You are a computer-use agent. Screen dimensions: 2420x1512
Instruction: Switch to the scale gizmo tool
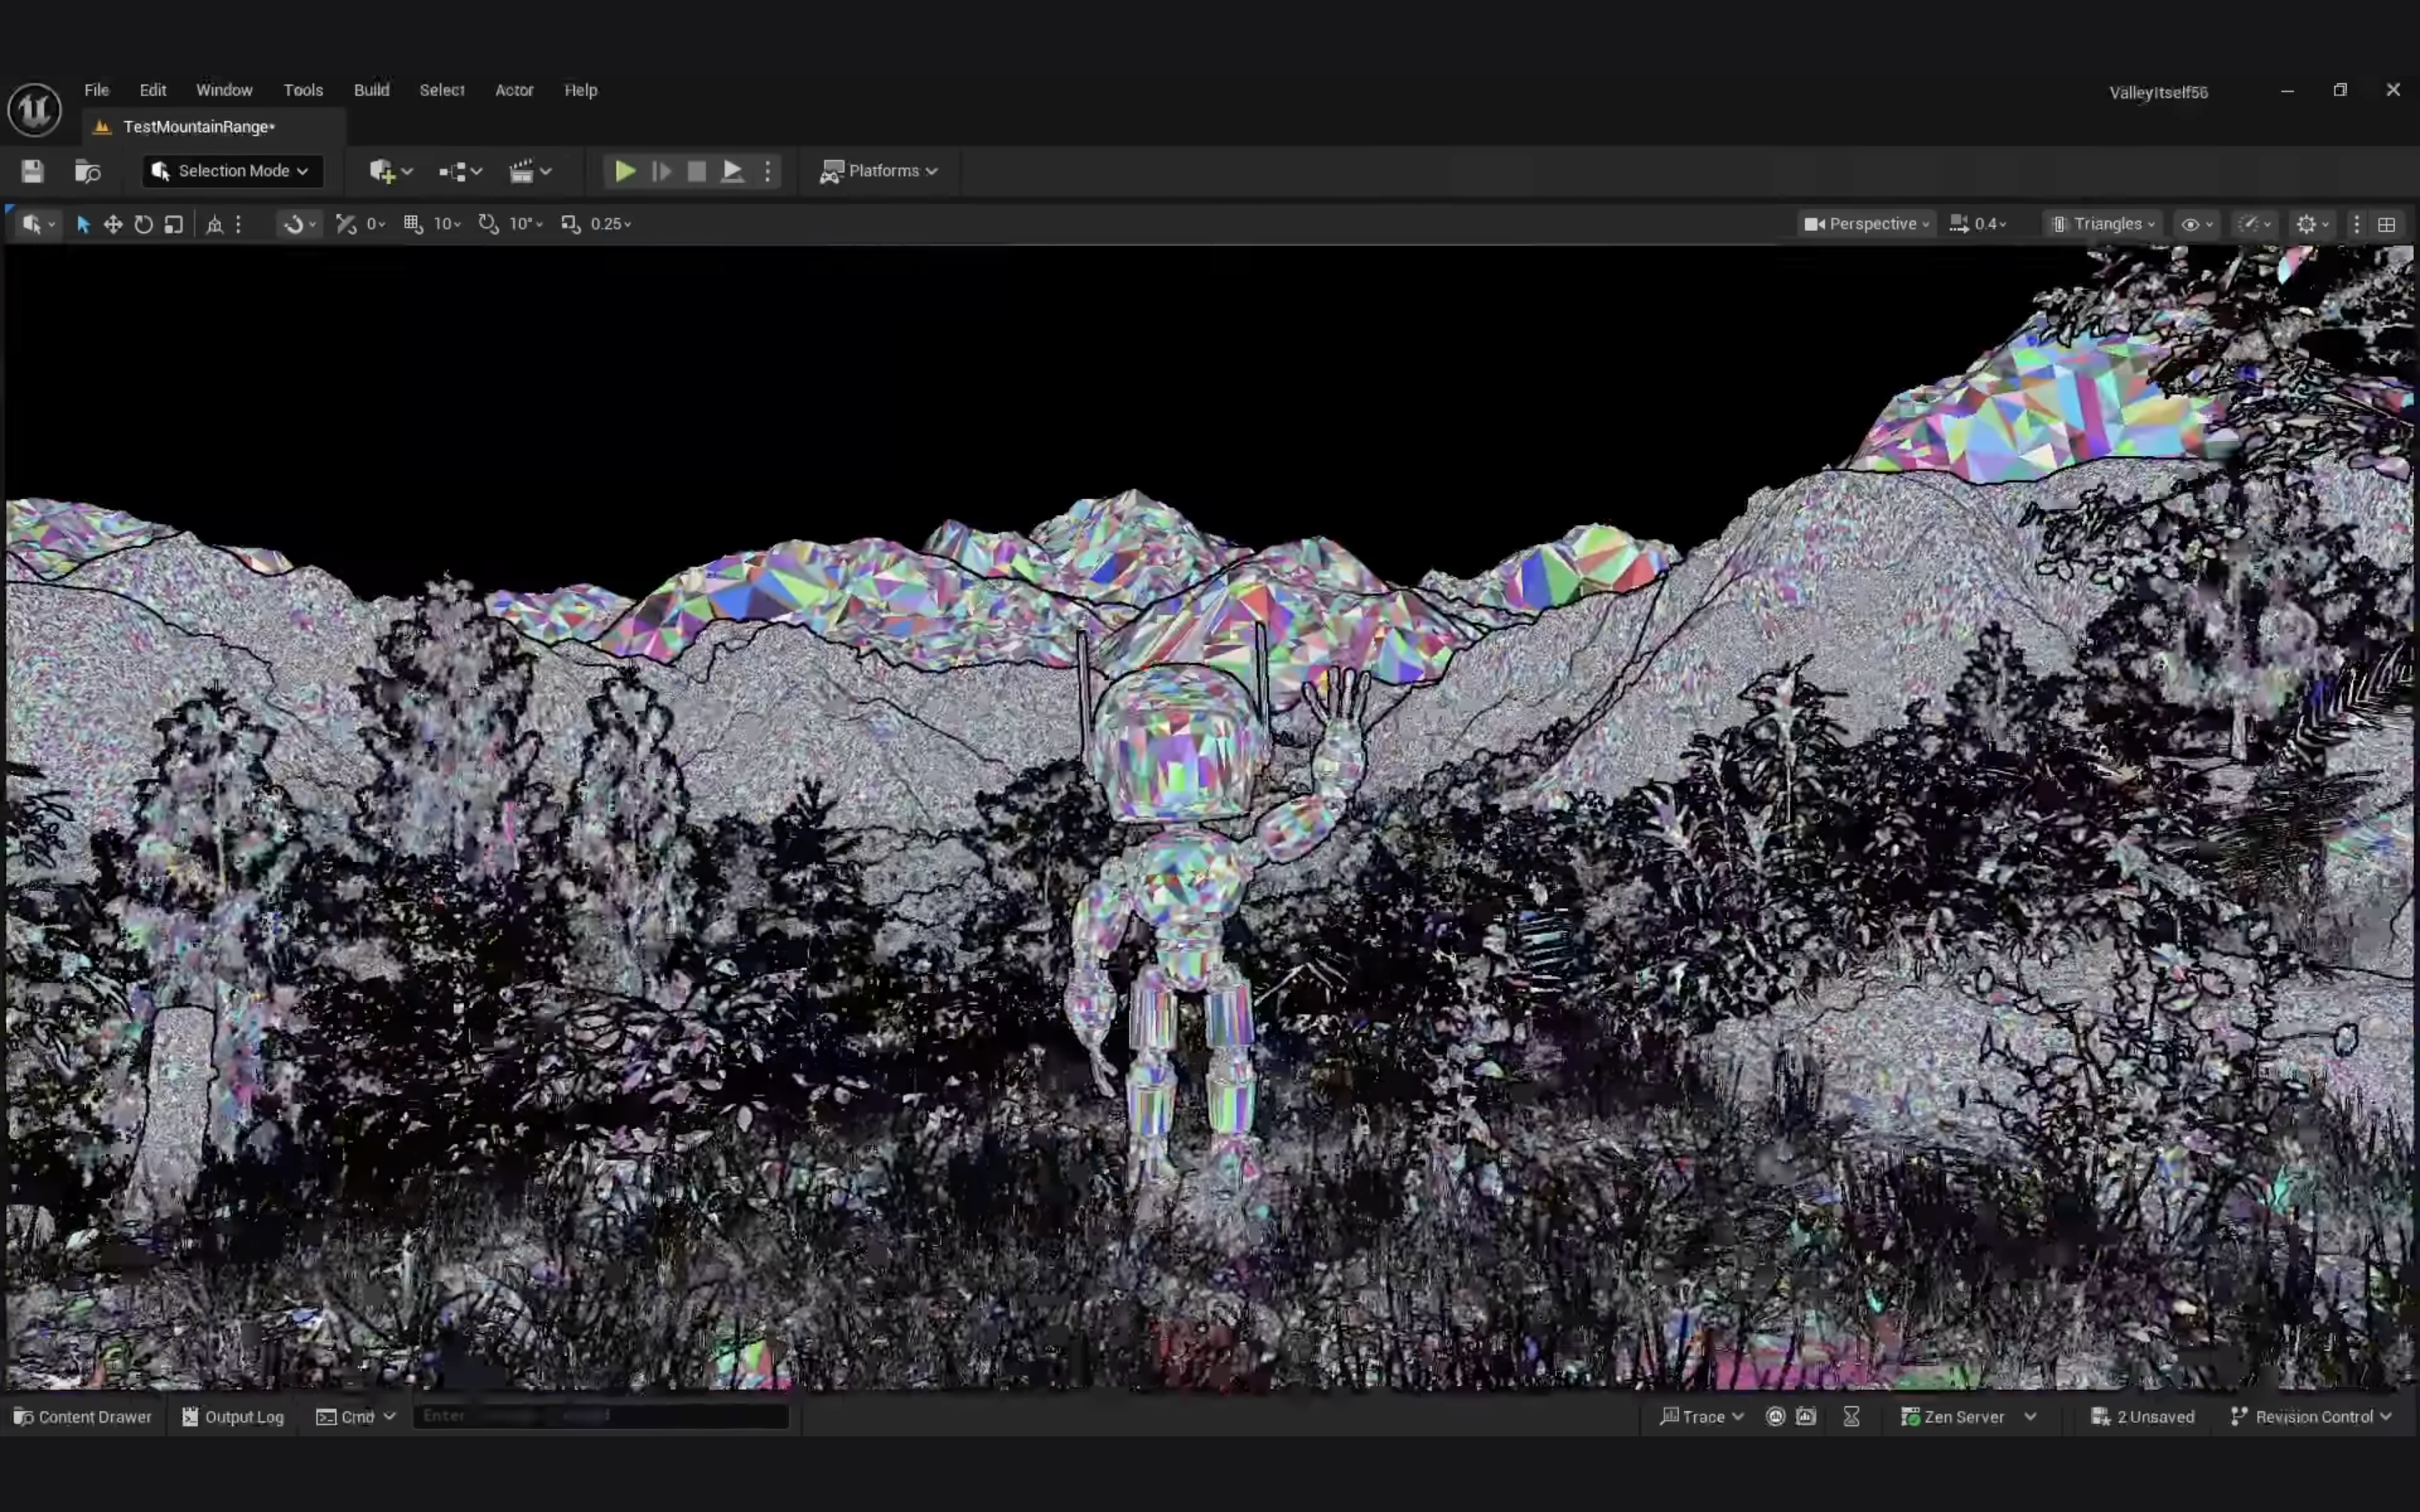174,224
